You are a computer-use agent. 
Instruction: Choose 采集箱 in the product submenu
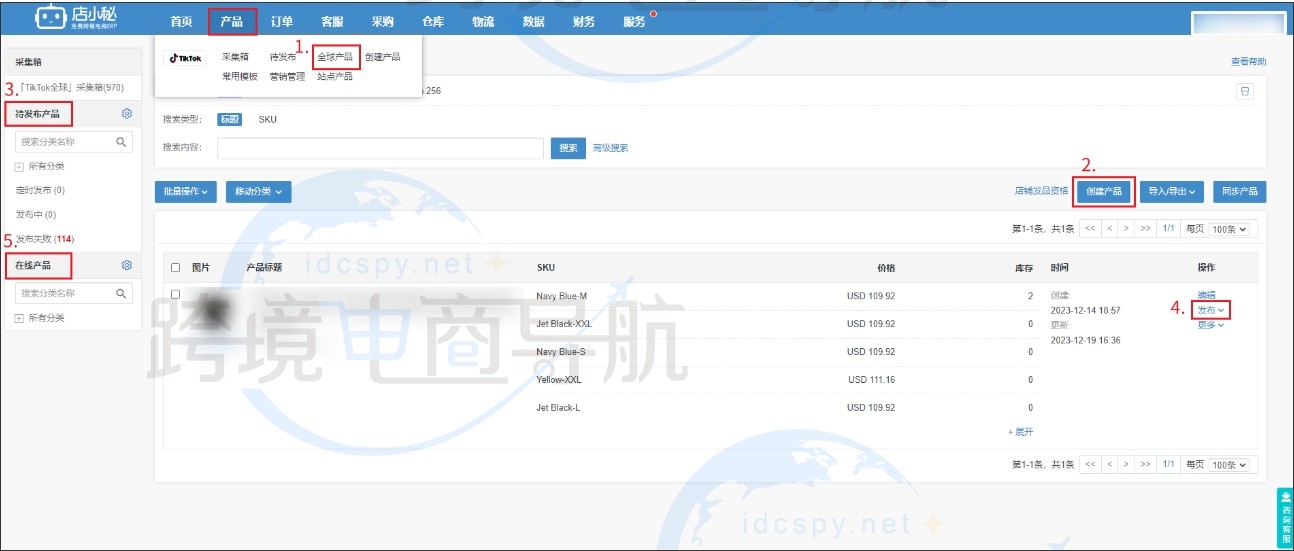[x=235, y=57]
